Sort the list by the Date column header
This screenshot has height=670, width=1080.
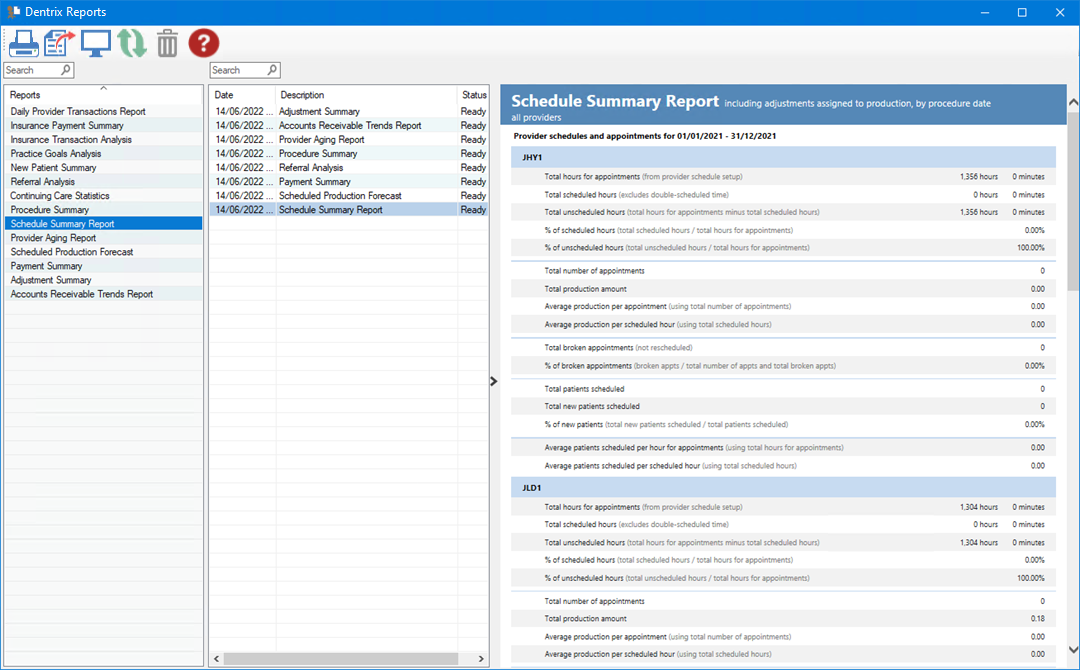[x=242, y=95]
